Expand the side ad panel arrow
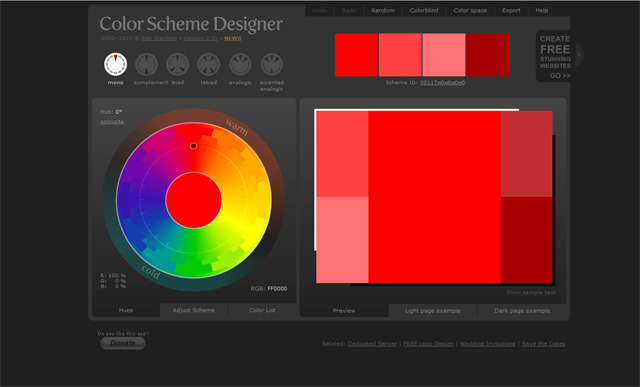Screen dimensions: 640x387 pos(579,54)
